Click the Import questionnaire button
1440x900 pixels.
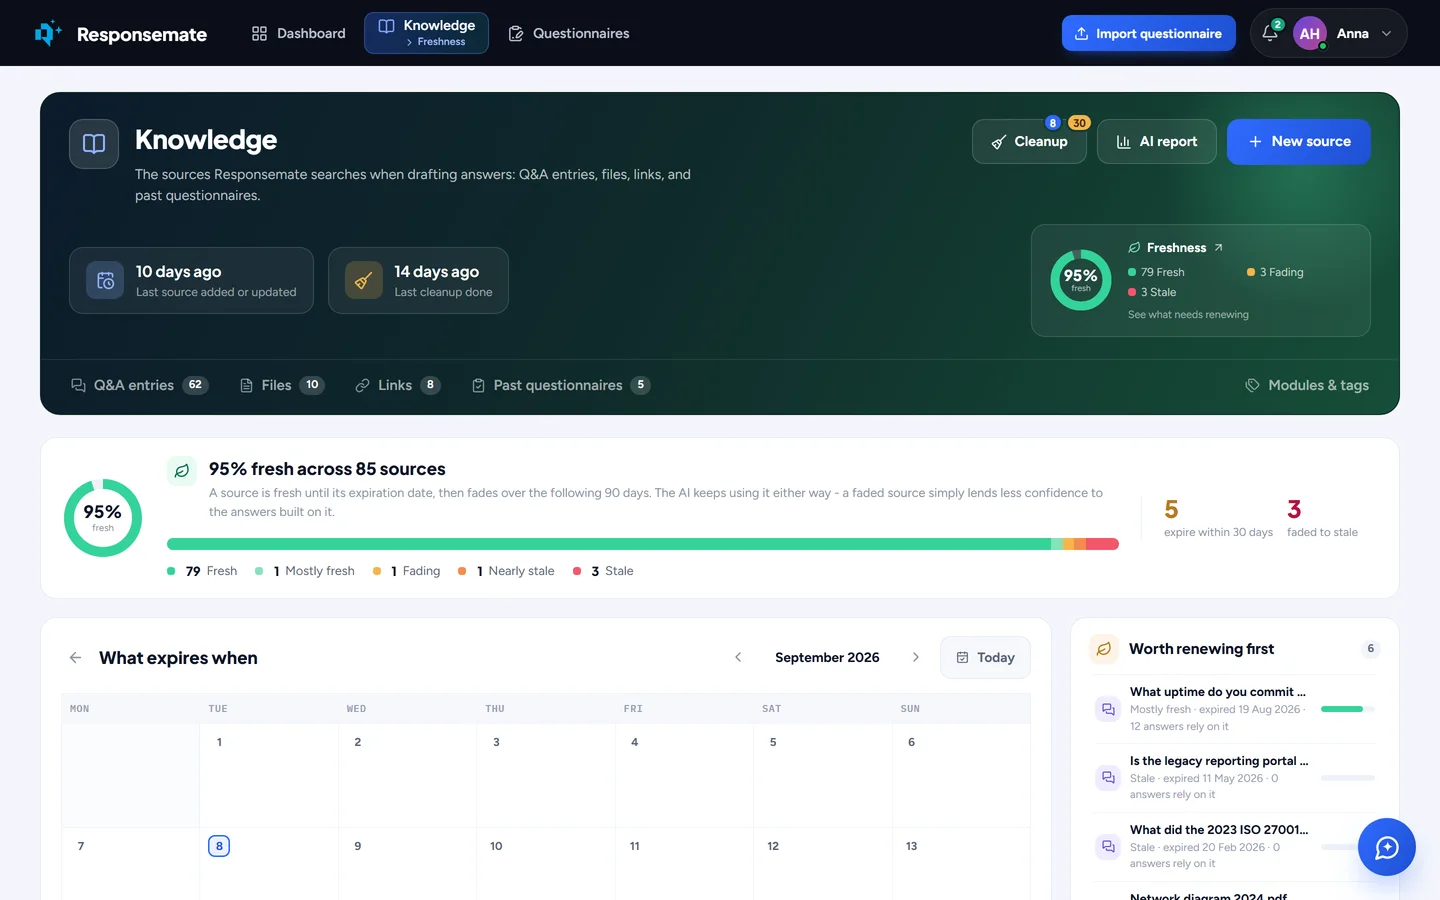click(1149, 33)
